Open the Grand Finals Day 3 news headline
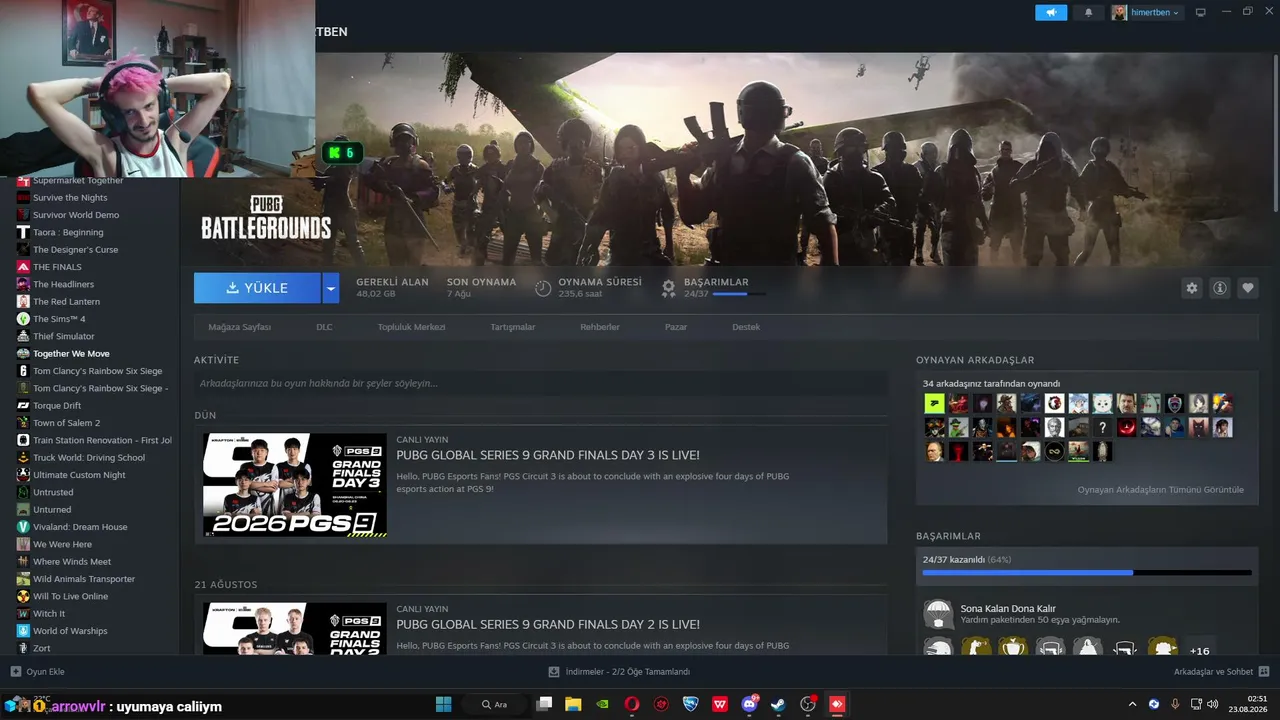The width and height of the screenshot is (1280, 720). point(548,455)
